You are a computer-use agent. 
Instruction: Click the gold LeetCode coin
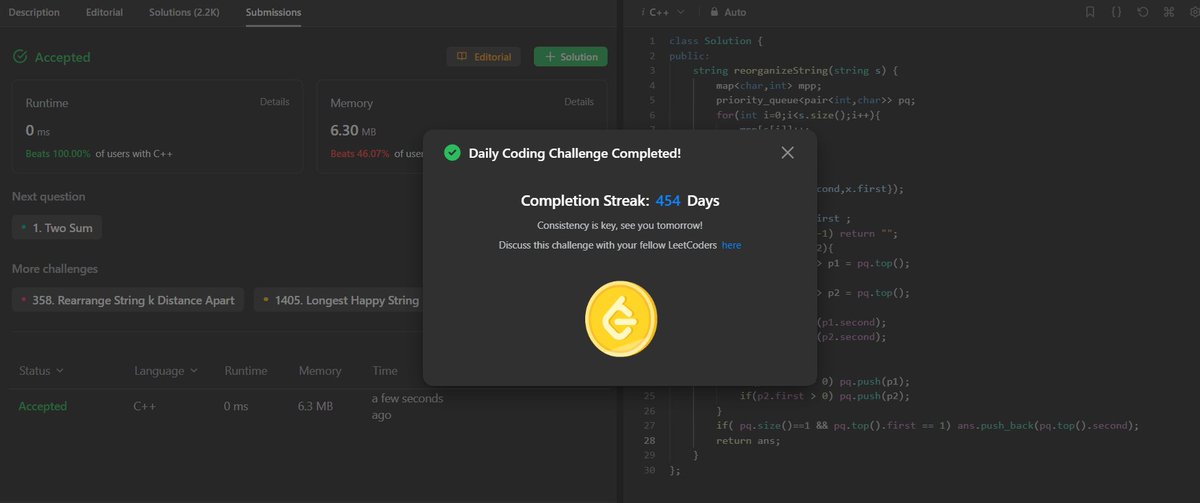620,318
